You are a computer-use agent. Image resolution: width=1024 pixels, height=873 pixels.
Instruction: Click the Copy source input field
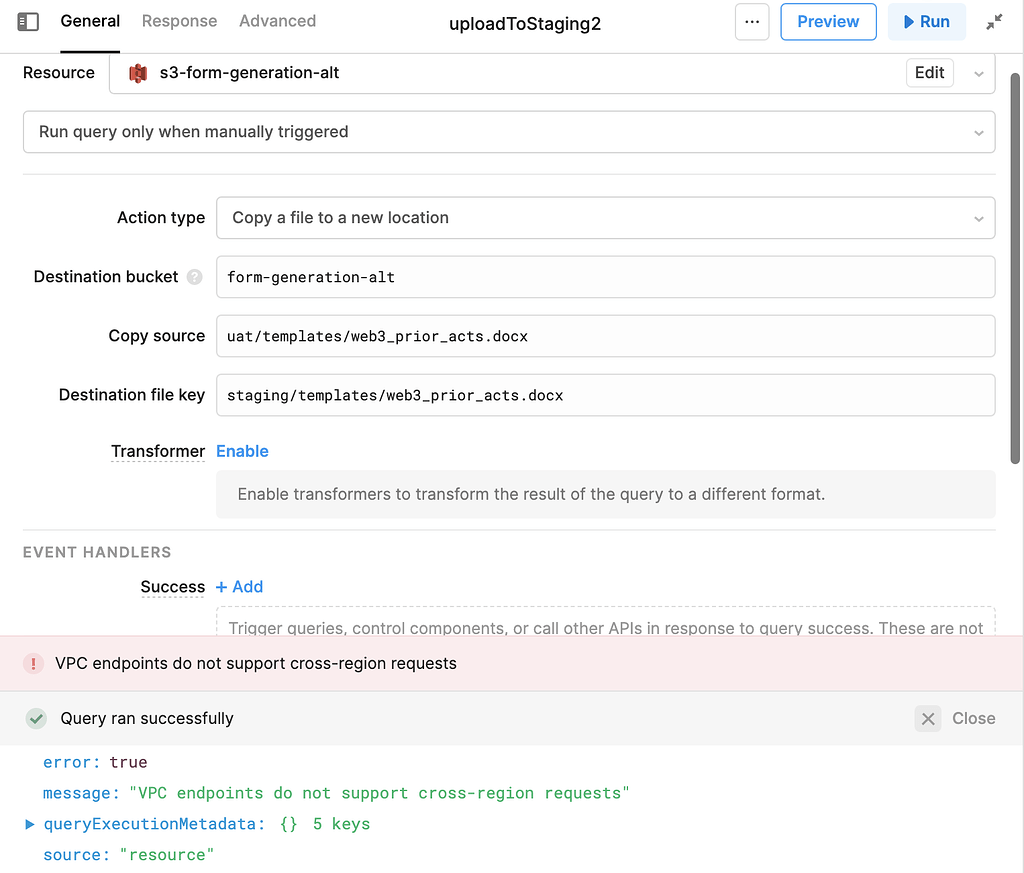coord(605,336)
